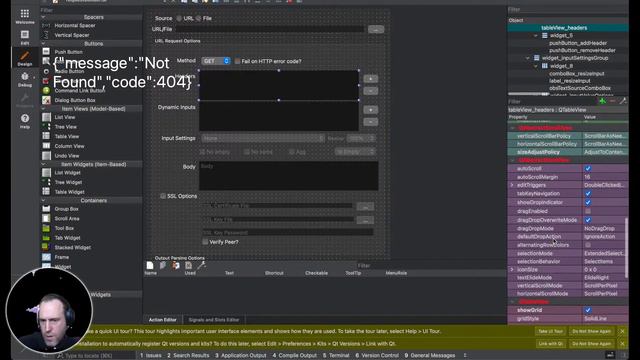This screenshot has height=360, width=640.
Task: Click the New action icon in Action Editor
Action: (150, 265)
